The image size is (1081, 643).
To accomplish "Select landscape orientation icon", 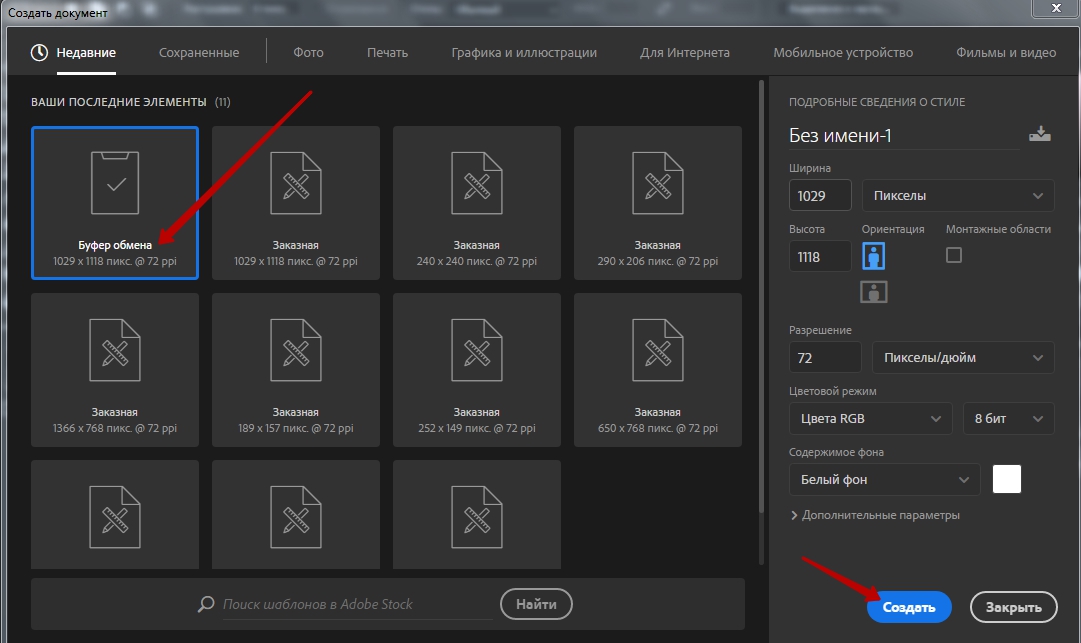I will (873, 292).
